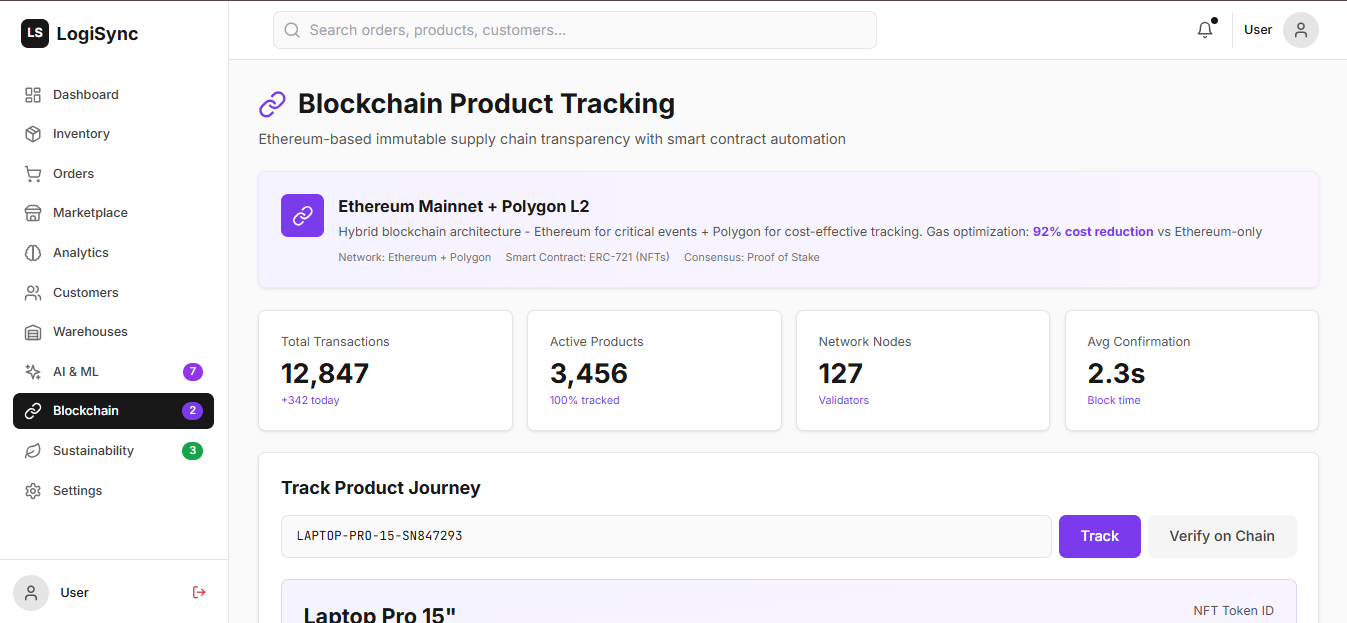Click the "NFT Token ID" label
Image resolution: width=1347 pixels, height=623 pixels.
click(1234, 610)
